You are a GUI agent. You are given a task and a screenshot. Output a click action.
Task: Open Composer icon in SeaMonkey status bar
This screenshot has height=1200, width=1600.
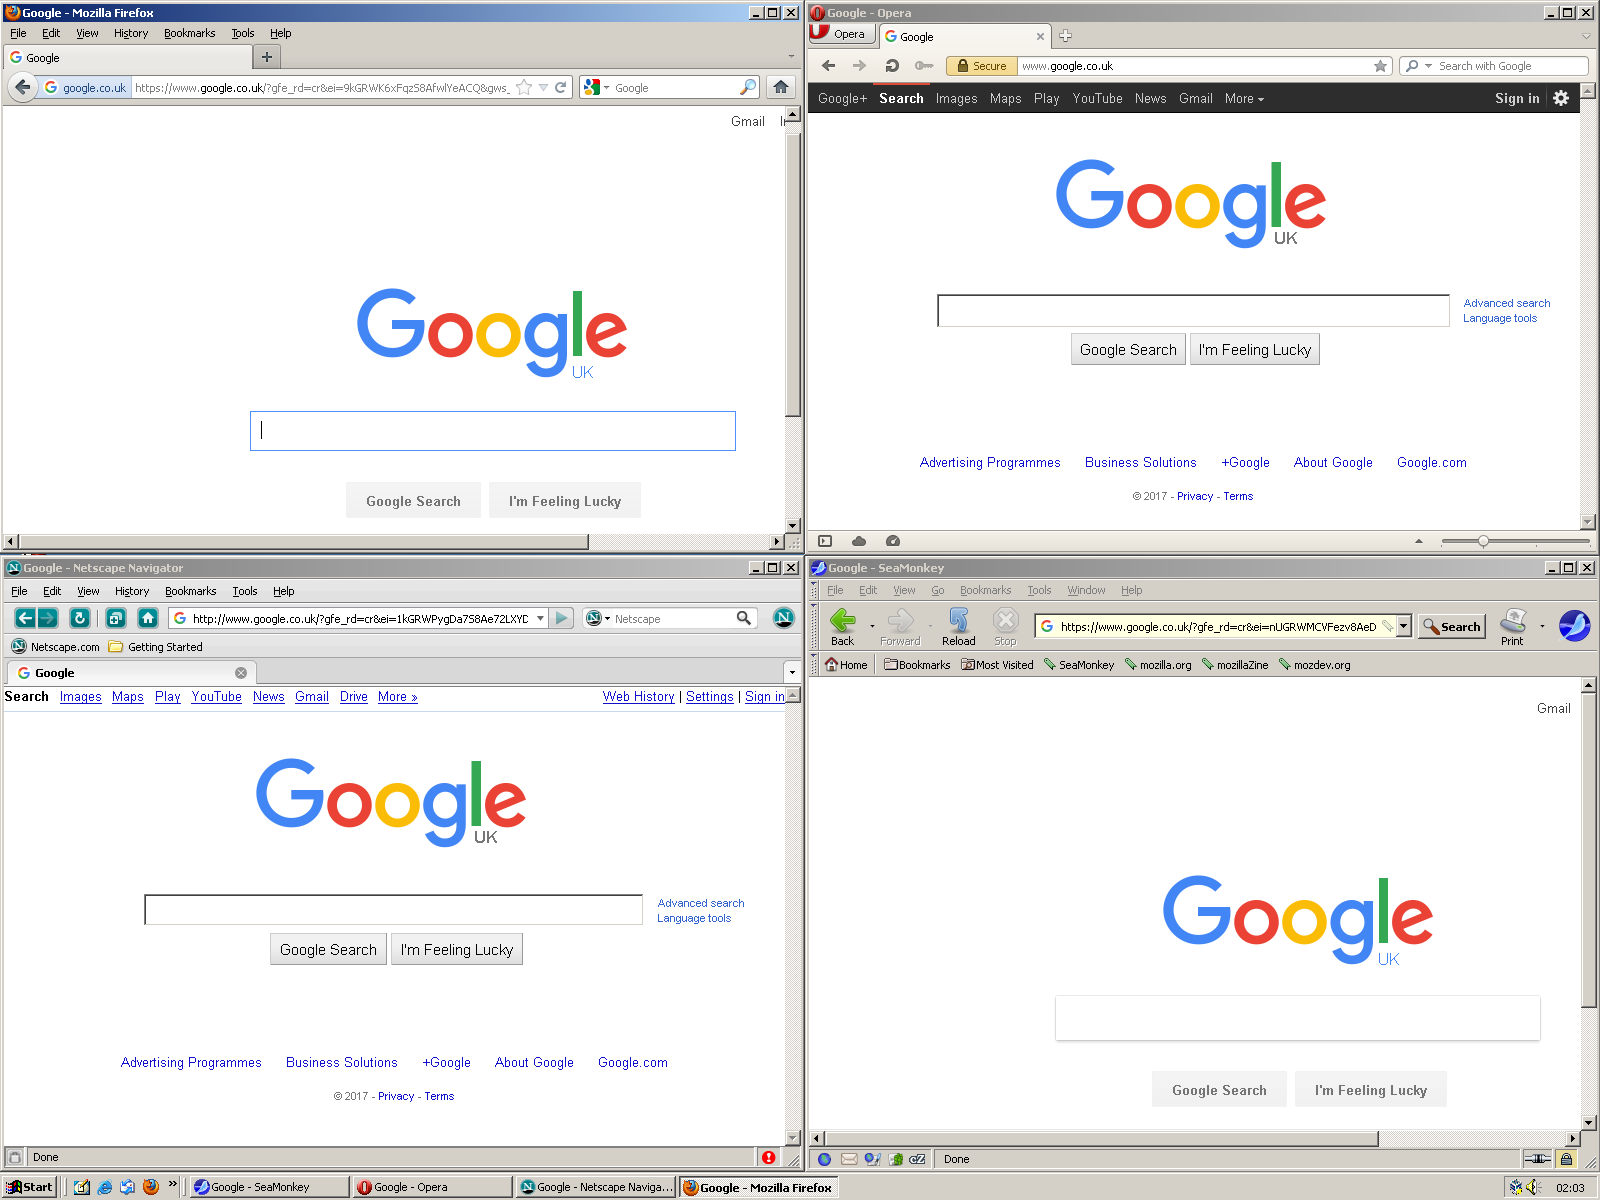[873, 1159]
